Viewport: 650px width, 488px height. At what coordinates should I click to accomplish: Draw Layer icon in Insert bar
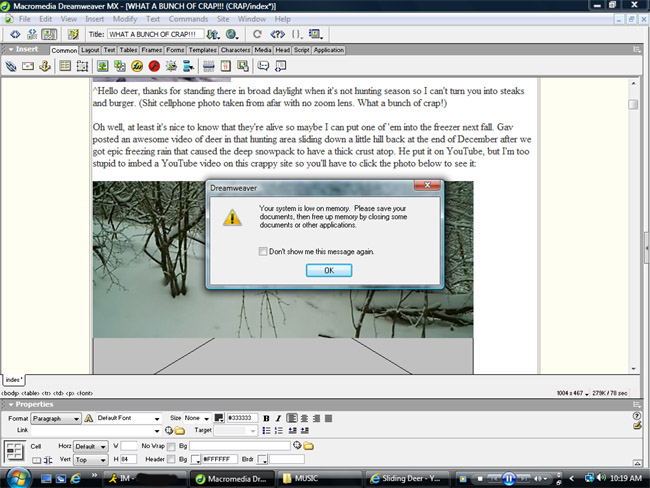tap(82, 66)
